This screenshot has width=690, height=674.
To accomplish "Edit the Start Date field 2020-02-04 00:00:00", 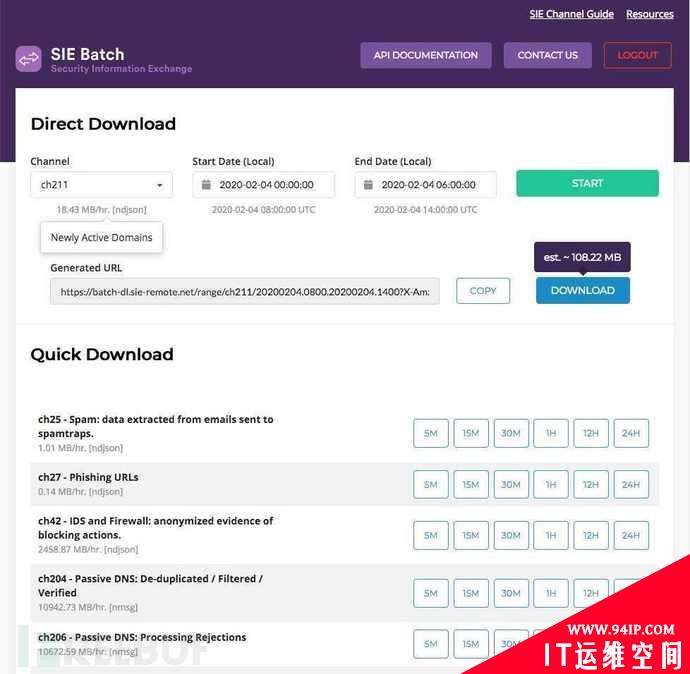I will [263, 185].
